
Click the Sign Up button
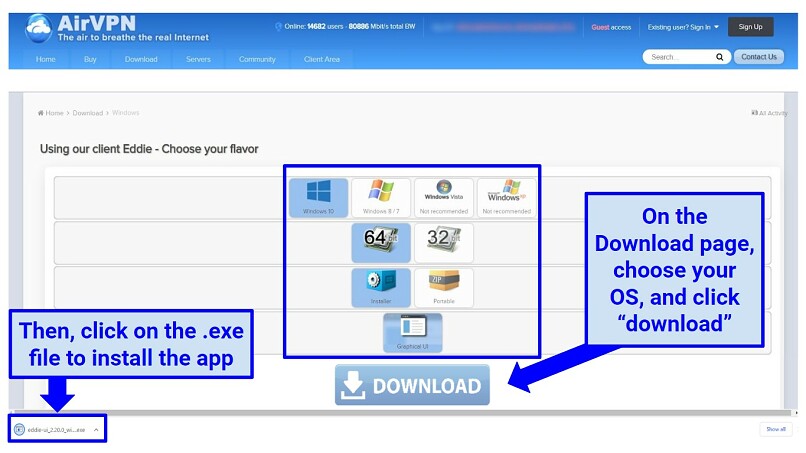pos(750,27)
